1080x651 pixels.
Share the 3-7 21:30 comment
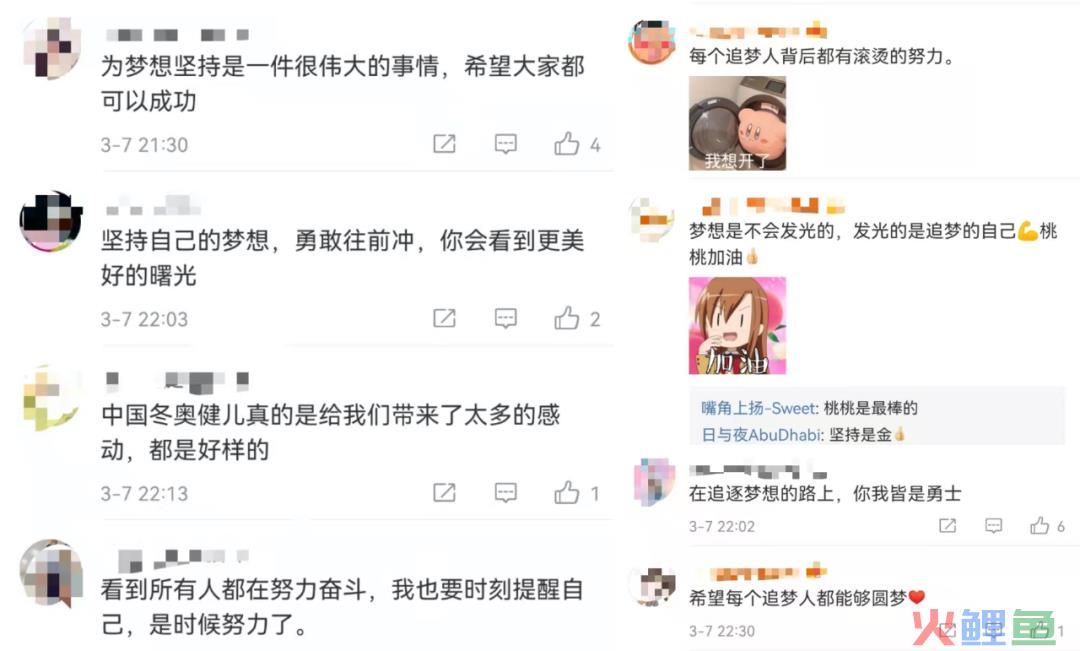[x=444, y=143]
